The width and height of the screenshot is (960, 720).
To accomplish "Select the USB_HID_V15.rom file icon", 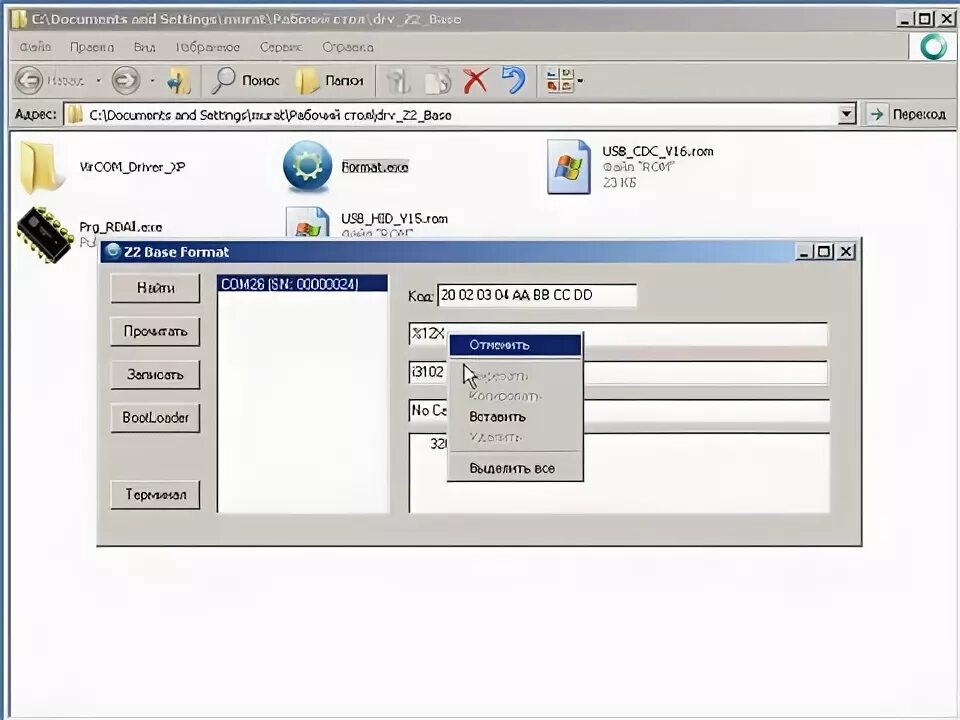I will pyautogui.click(x=308, y=222).
